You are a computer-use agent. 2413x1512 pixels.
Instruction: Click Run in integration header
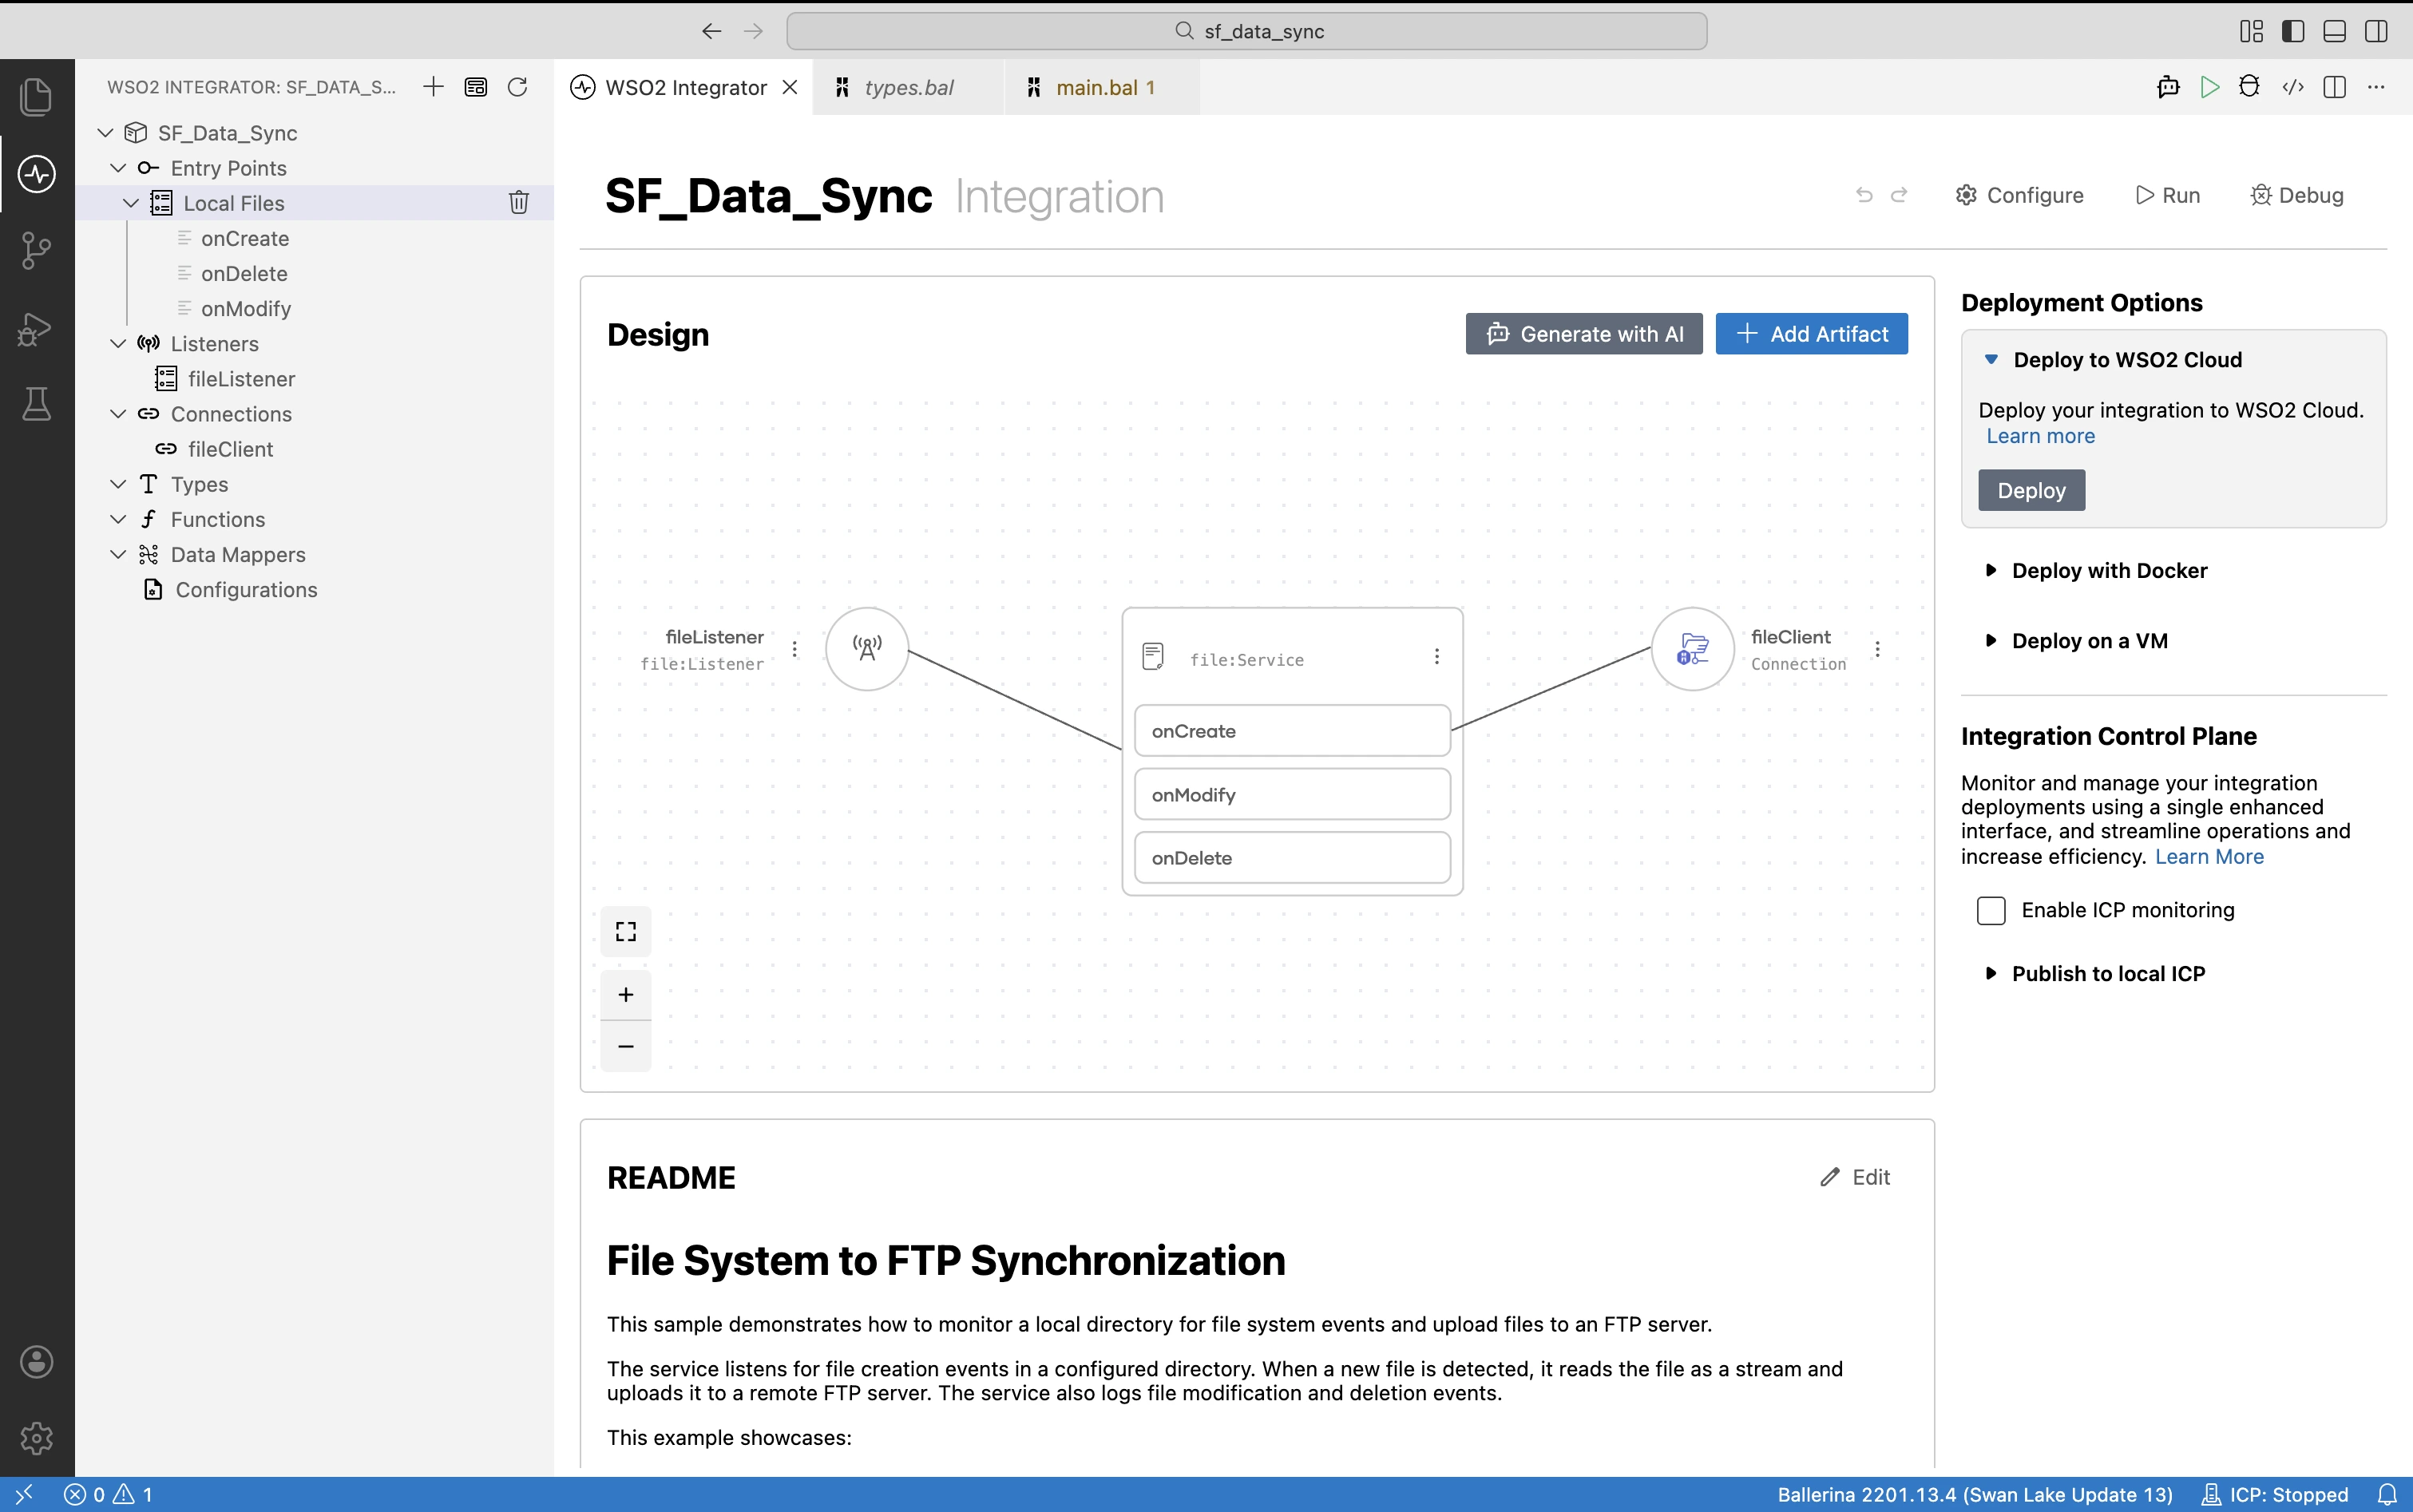pos(2167,195)
